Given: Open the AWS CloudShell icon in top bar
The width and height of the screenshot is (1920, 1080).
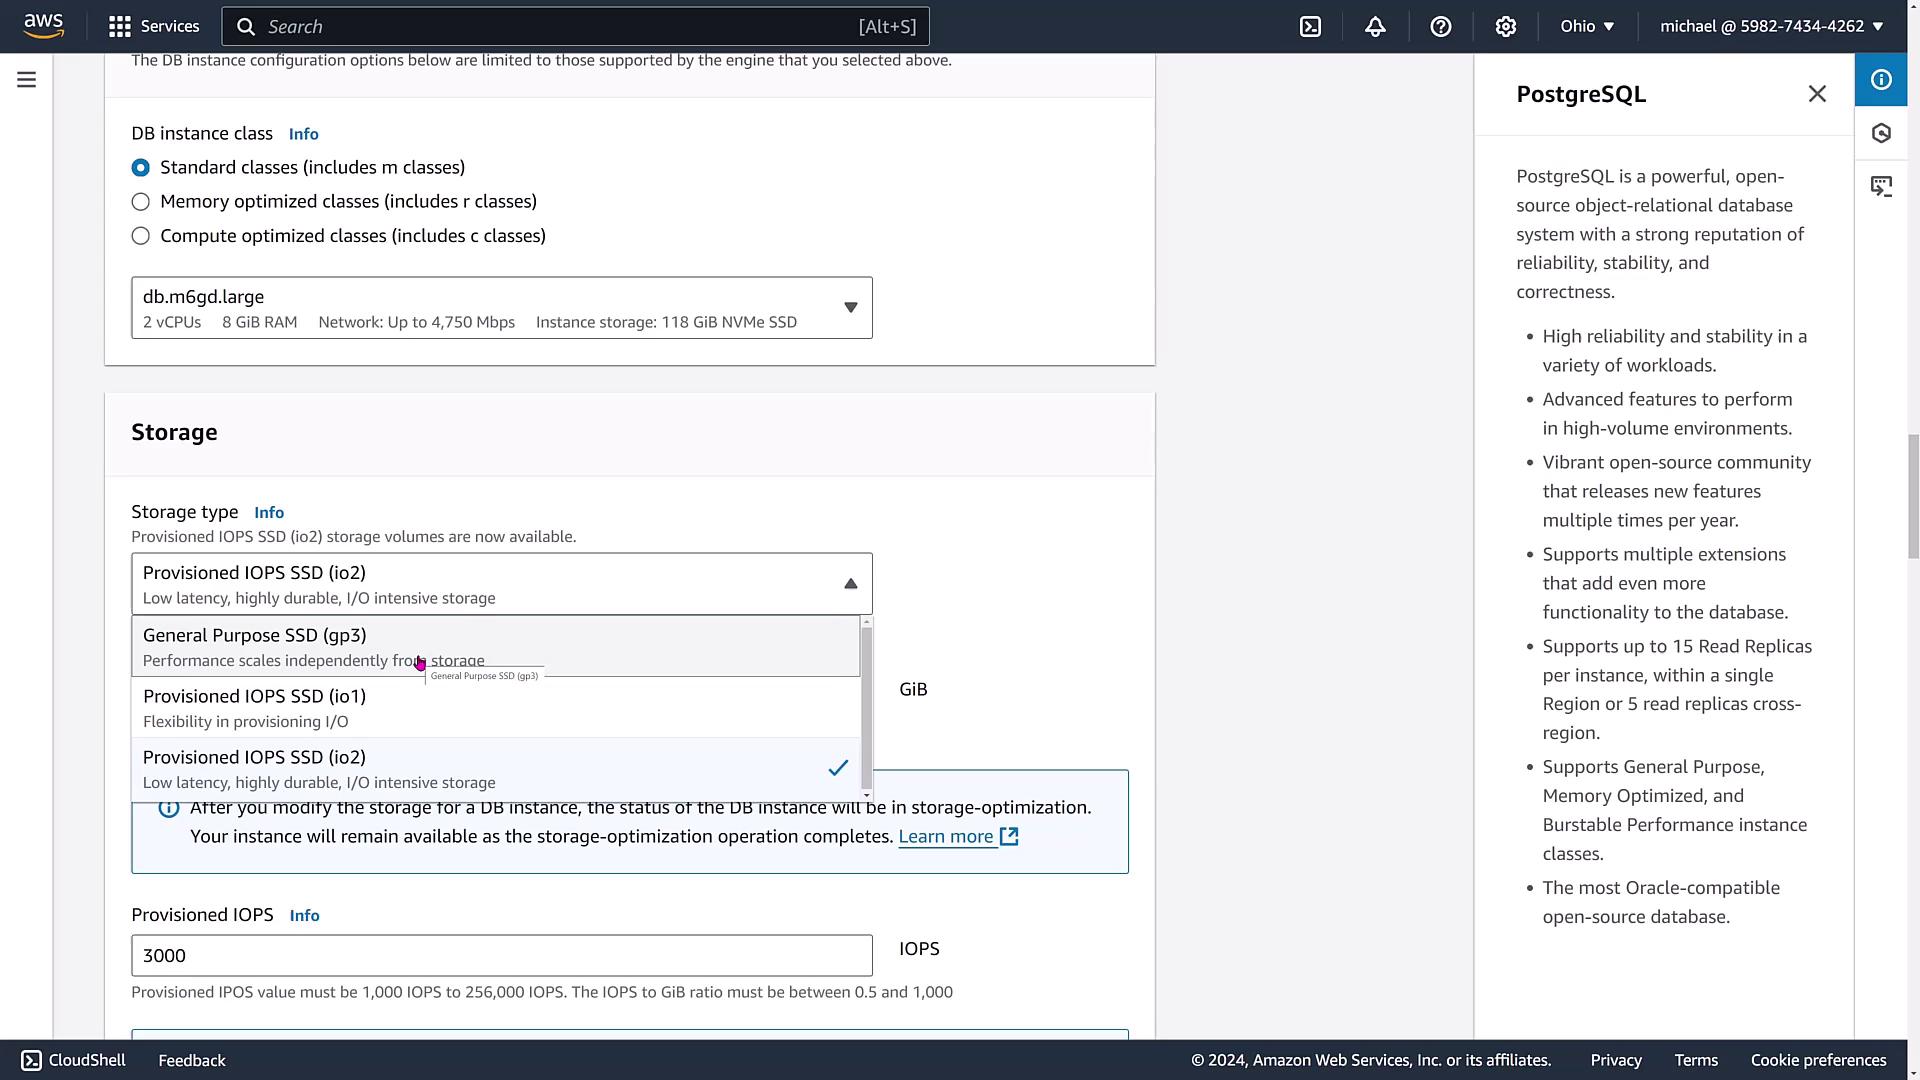Looking at the screenshot, I should 1310,27.
